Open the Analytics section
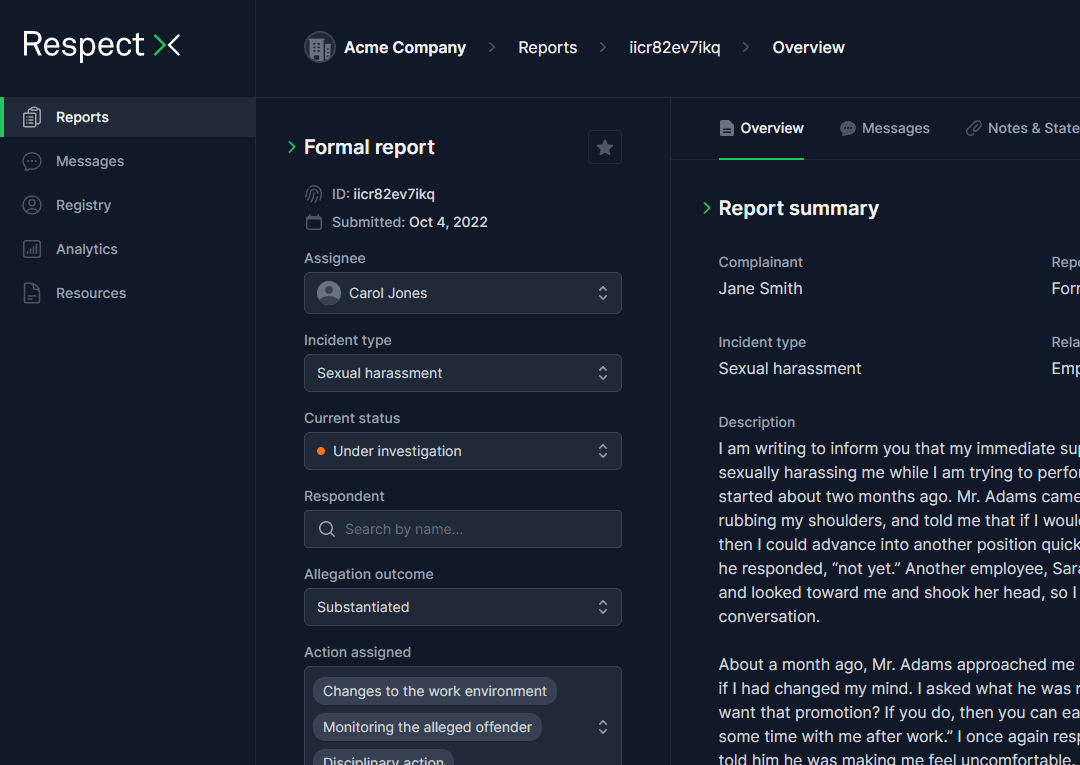This screenshot has height=765, width=1080. pyautogui.click(x=86, y=249)
